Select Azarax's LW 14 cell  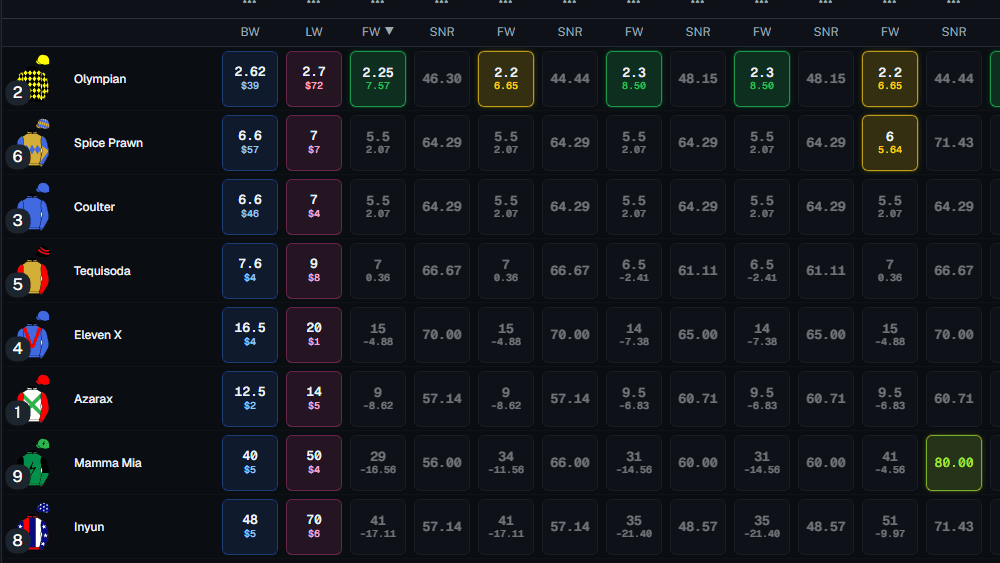coord(314,399)
